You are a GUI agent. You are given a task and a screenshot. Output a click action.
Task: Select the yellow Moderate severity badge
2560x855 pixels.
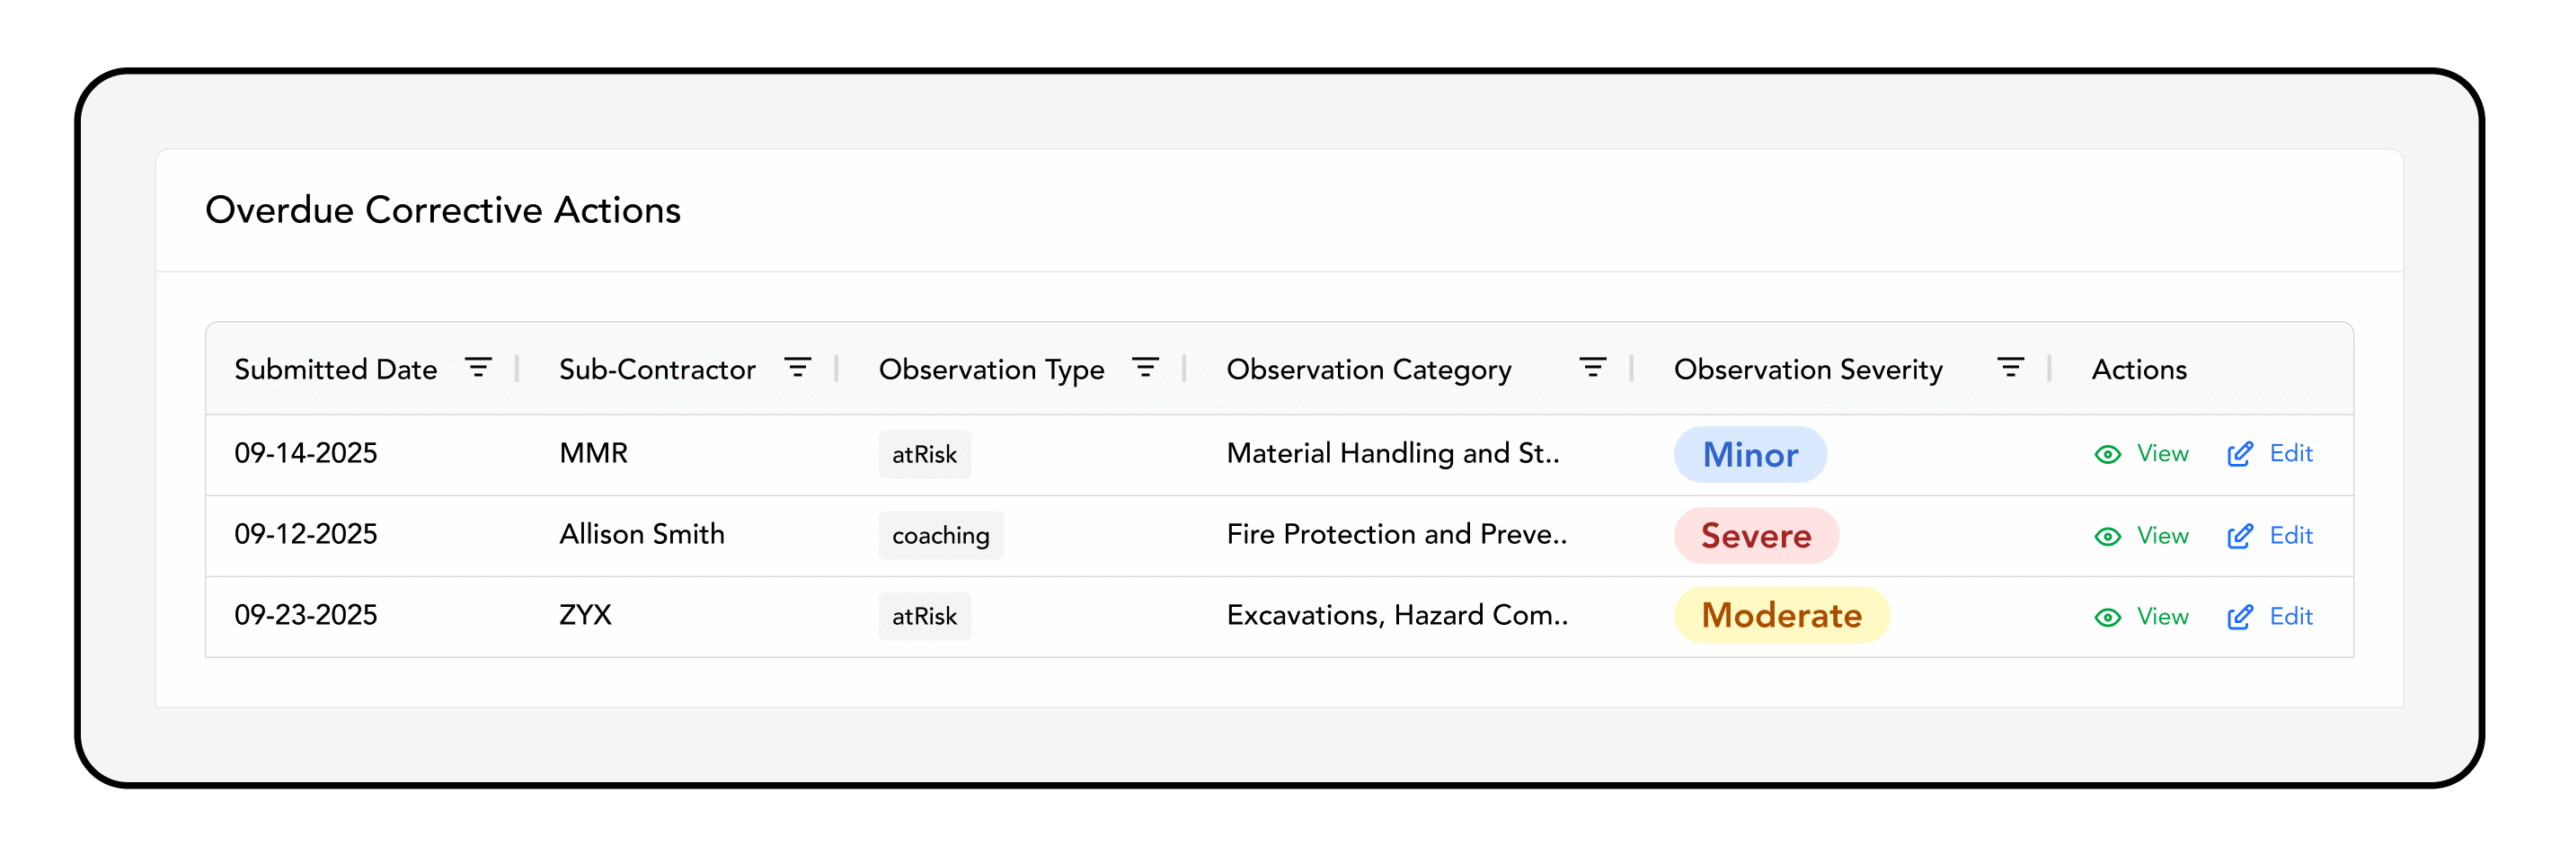coord(1781,616)
